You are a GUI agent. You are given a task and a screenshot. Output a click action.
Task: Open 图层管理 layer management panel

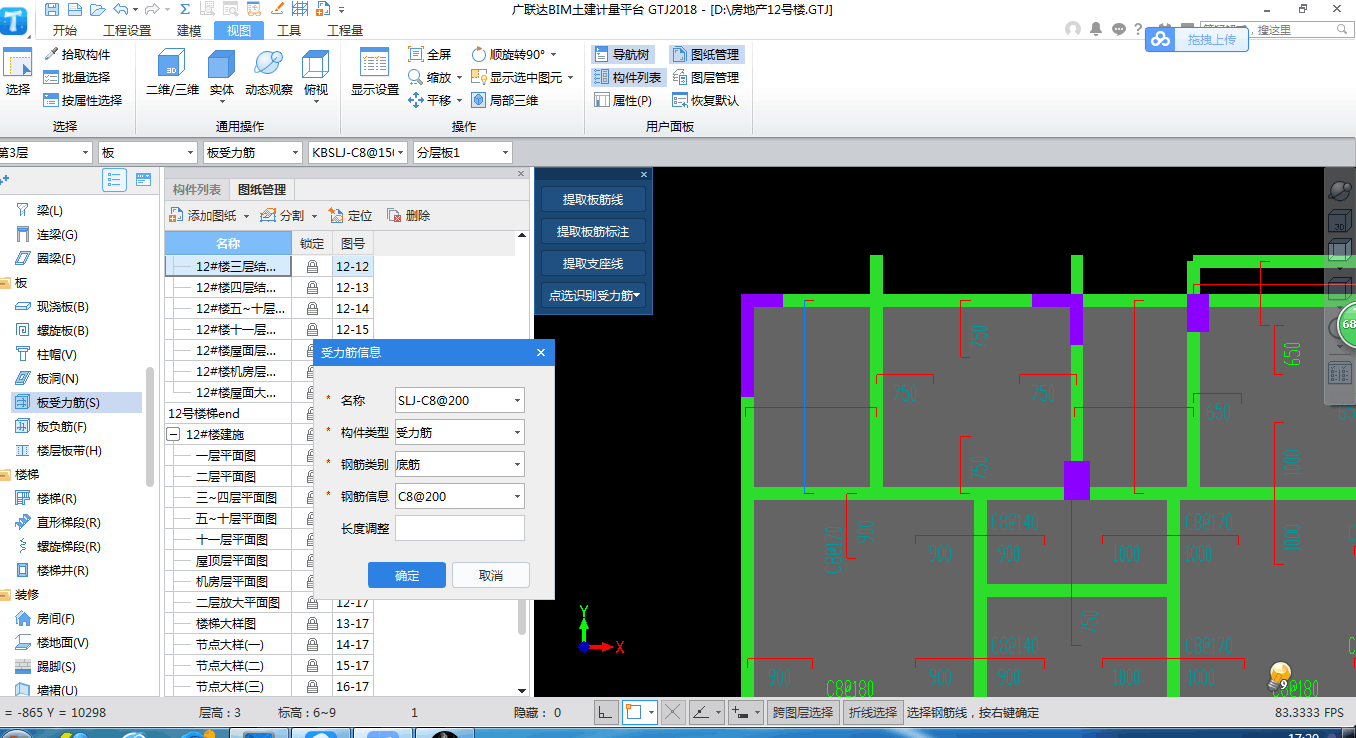coord(705,77)
